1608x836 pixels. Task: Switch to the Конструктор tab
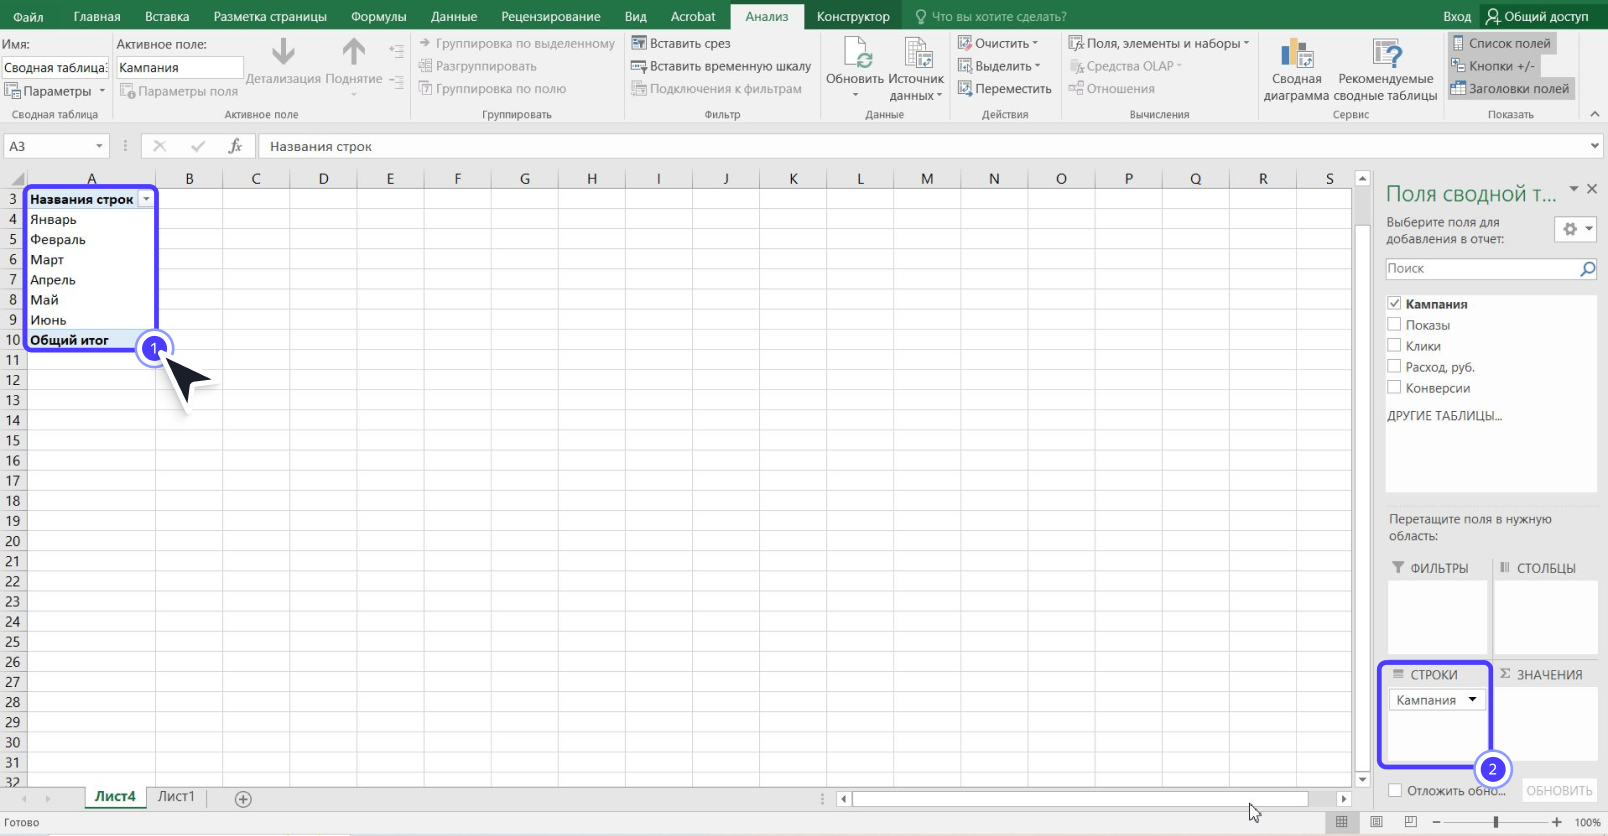[x=853, y=16]
